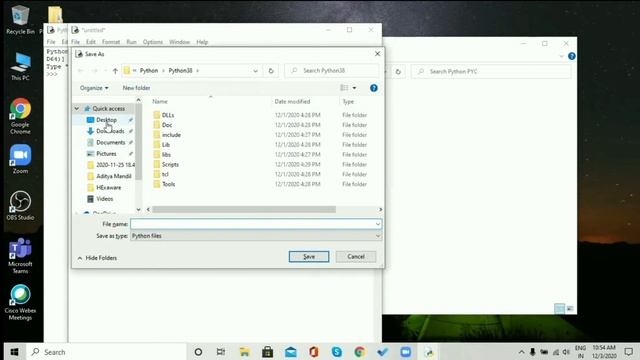Click the Save button

point(309,256)
